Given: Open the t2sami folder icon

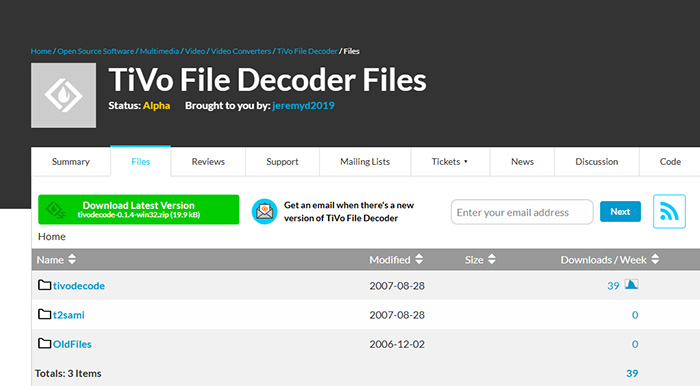Looking at the screenshot, I should point(44,314).
